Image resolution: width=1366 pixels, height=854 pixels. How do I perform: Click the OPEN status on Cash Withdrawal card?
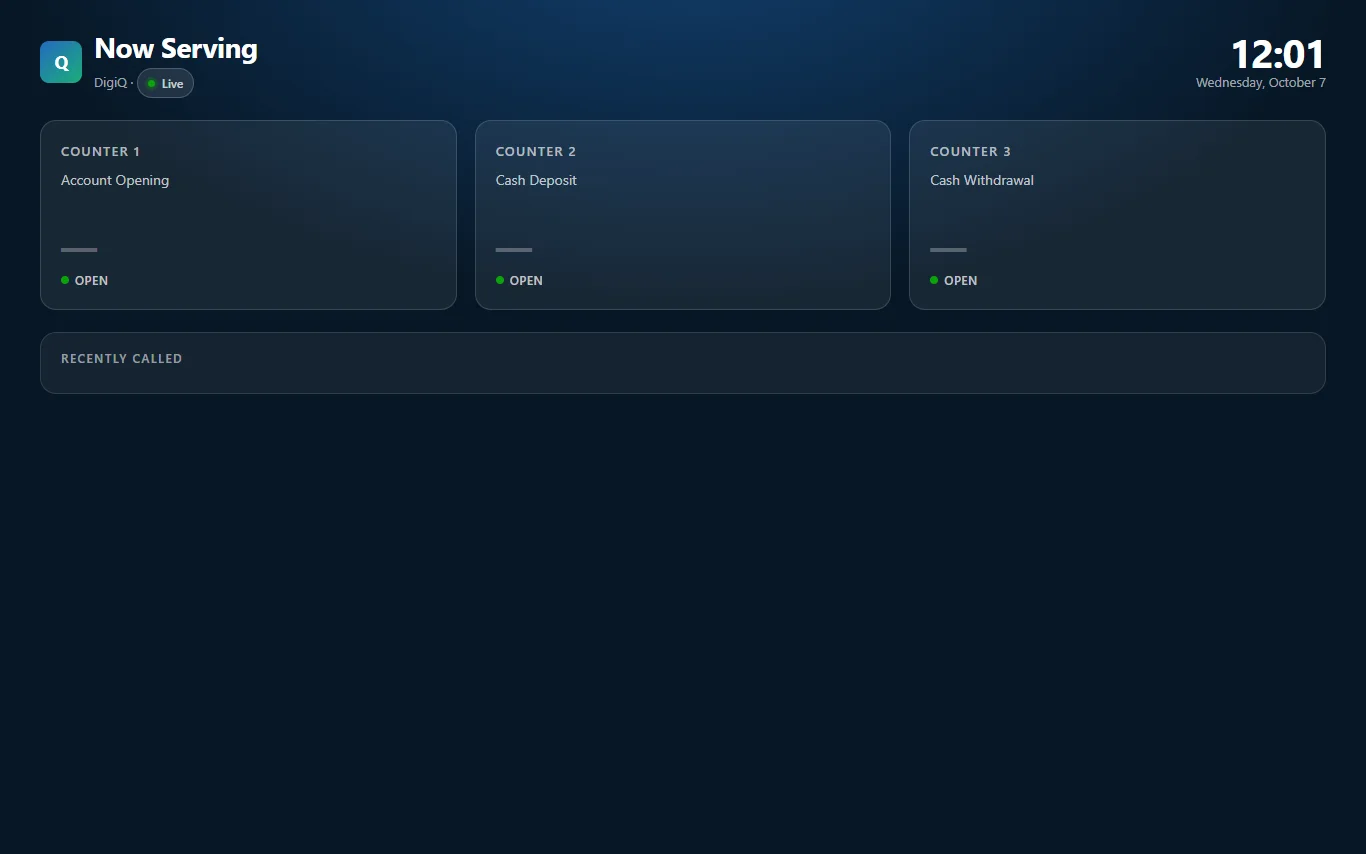(954, 281)
